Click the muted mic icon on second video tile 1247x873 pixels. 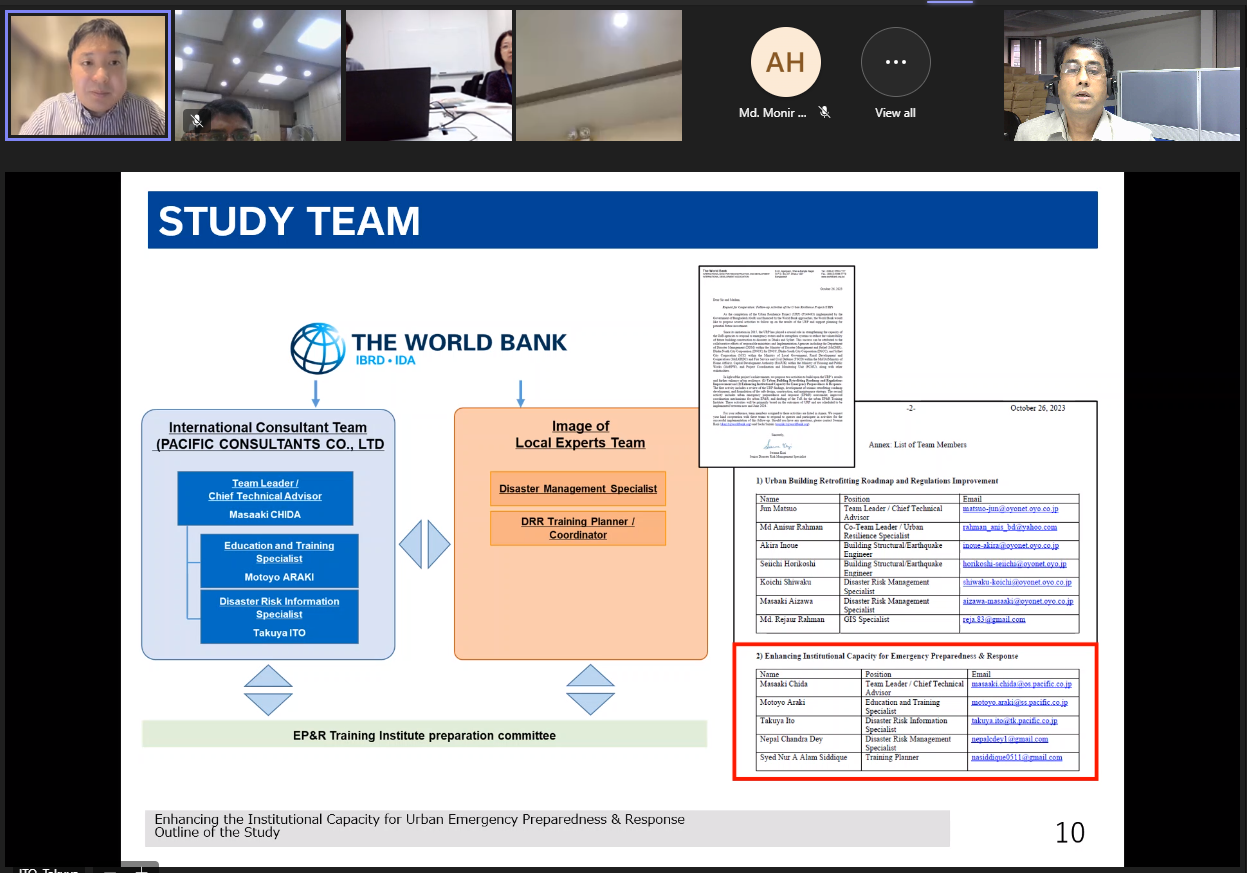[x=197, y=121]
